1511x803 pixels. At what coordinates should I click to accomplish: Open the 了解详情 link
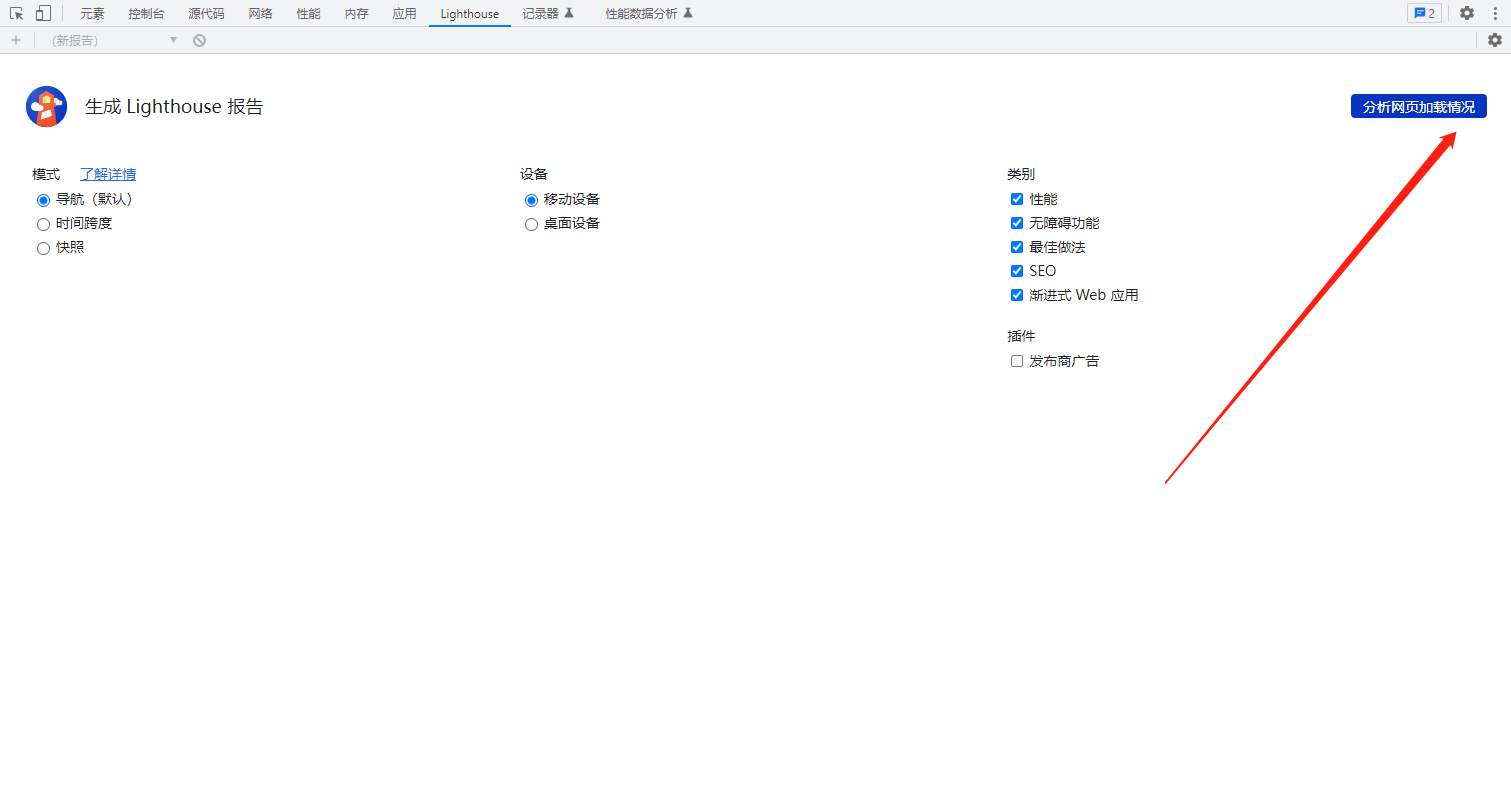click(x=108, y=174)
